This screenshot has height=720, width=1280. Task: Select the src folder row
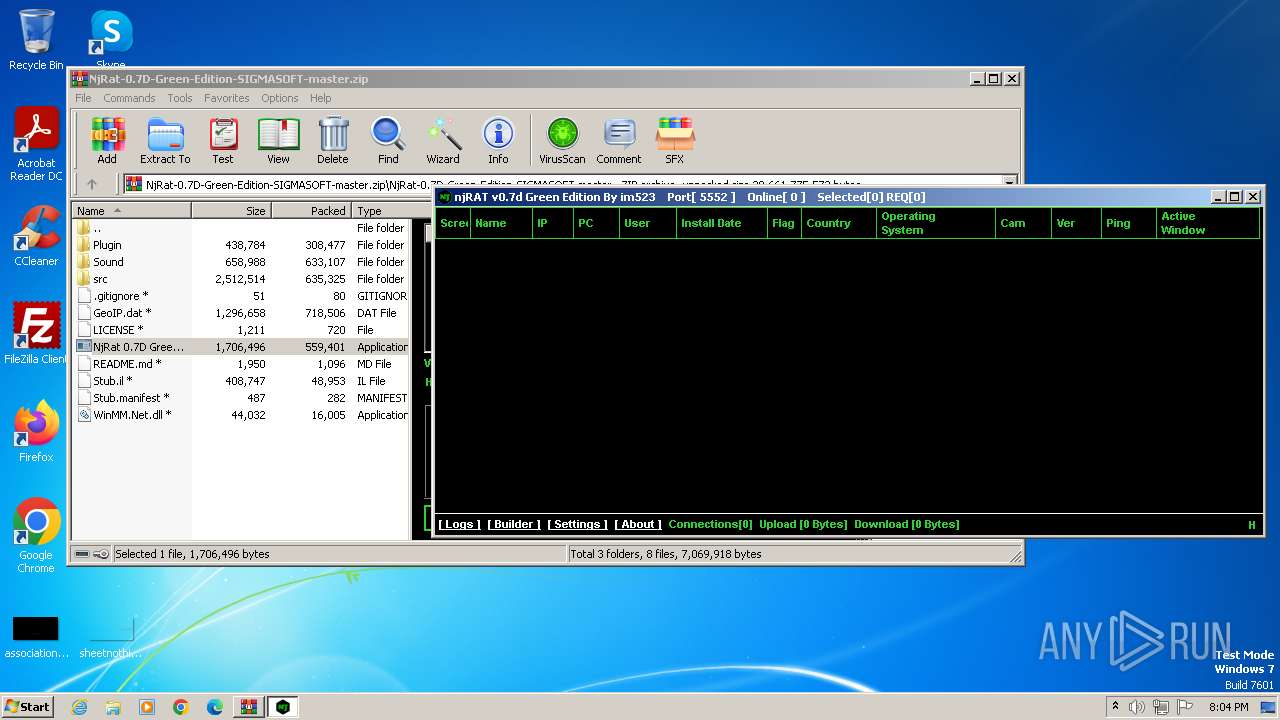pyautogui.click(x=240, y=279)
